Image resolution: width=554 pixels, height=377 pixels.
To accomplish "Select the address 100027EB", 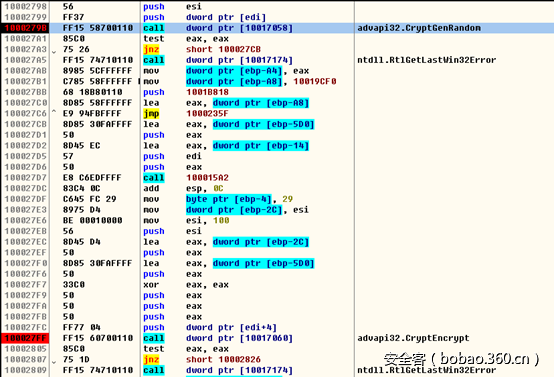I will click(x=25, y=231).
